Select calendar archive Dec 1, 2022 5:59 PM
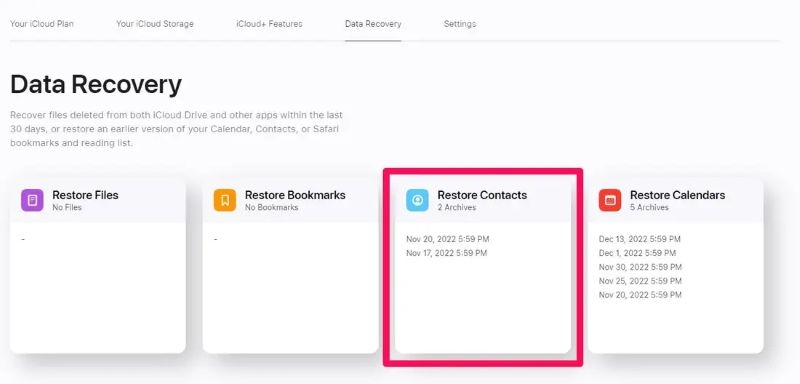800x384 pixels. (x=638, y=253)
